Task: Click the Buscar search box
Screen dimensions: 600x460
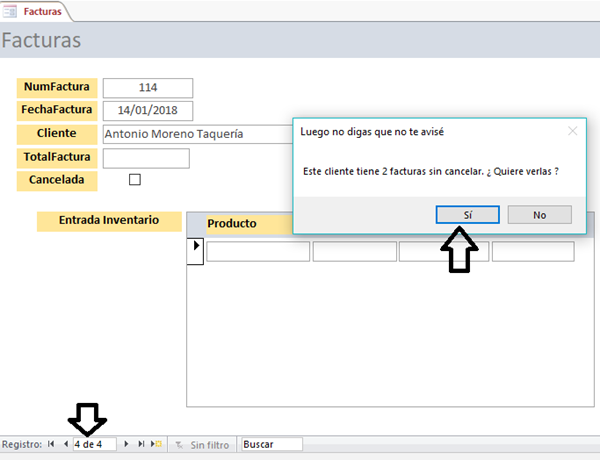Action: click(272, 444)
